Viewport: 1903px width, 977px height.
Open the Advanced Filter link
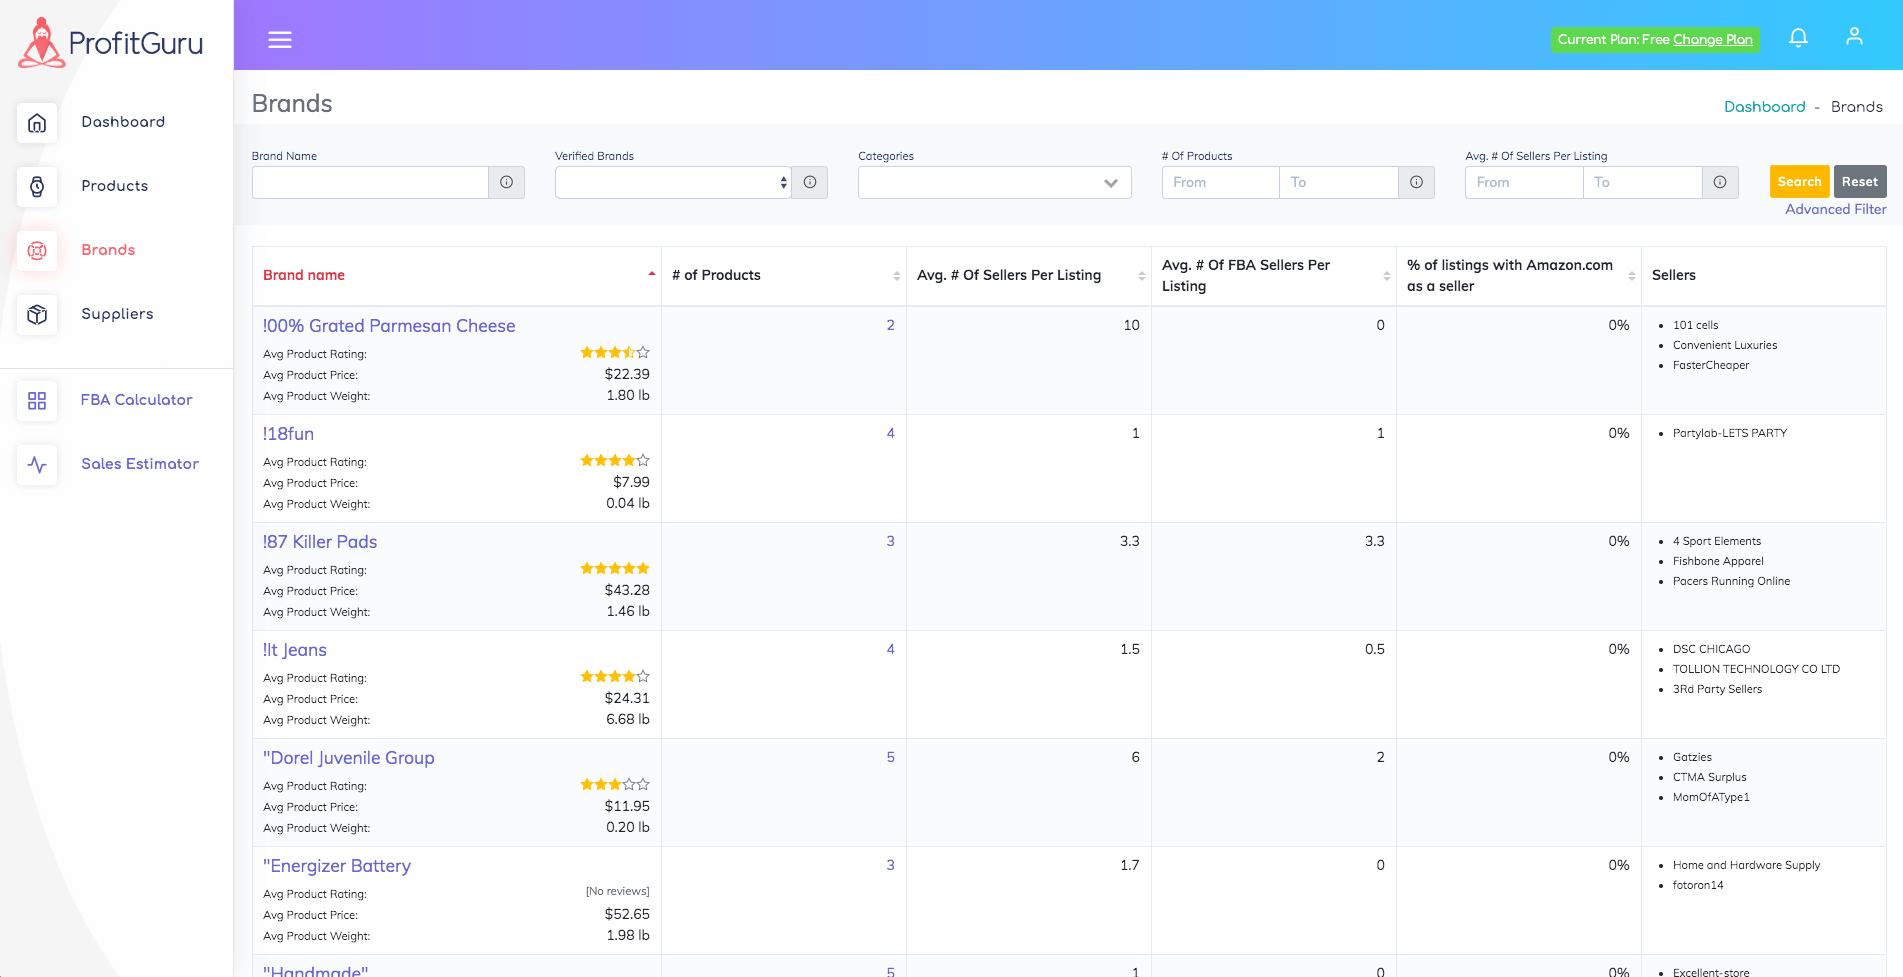click(x=1836, y=209)
